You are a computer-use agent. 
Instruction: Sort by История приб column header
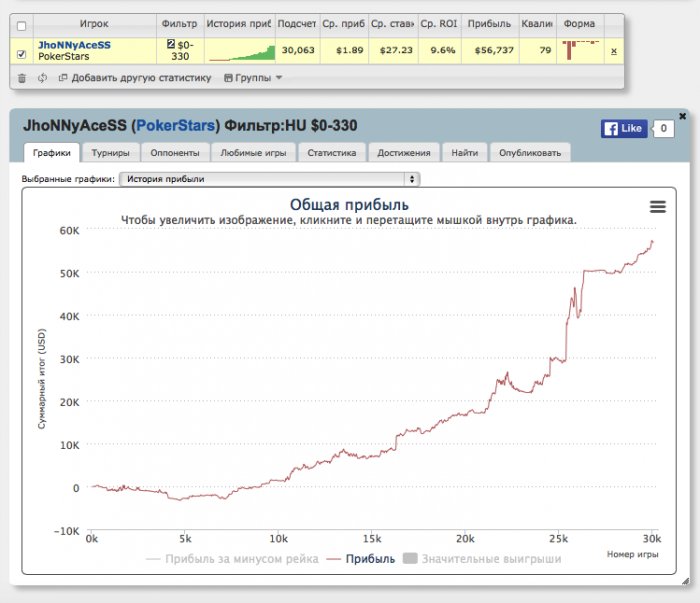coord(239,24)
